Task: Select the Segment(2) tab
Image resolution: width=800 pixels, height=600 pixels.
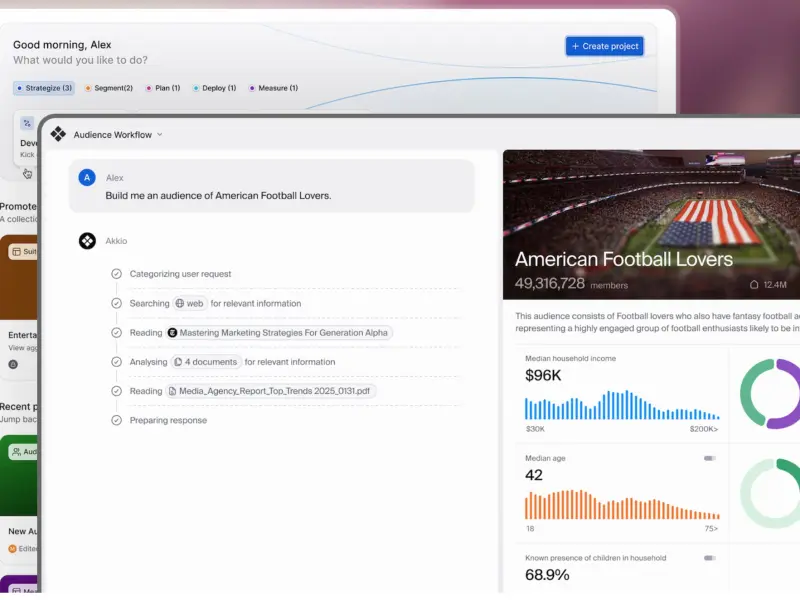Action: click(109, 88)
